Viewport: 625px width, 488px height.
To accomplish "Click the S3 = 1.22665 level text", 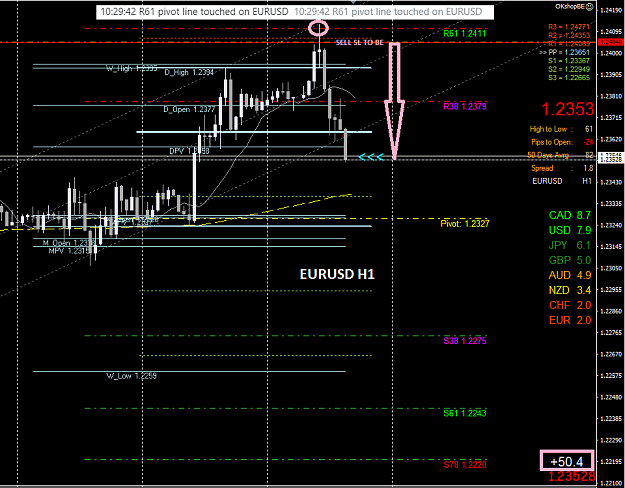I will (x=569, y=77).
